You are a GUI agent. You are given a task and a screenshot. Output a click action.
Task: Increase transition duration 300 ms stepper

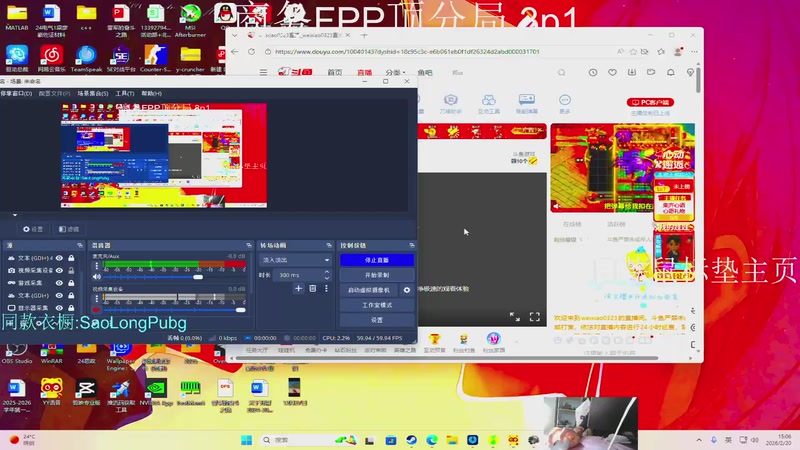[x=327, y=272]
